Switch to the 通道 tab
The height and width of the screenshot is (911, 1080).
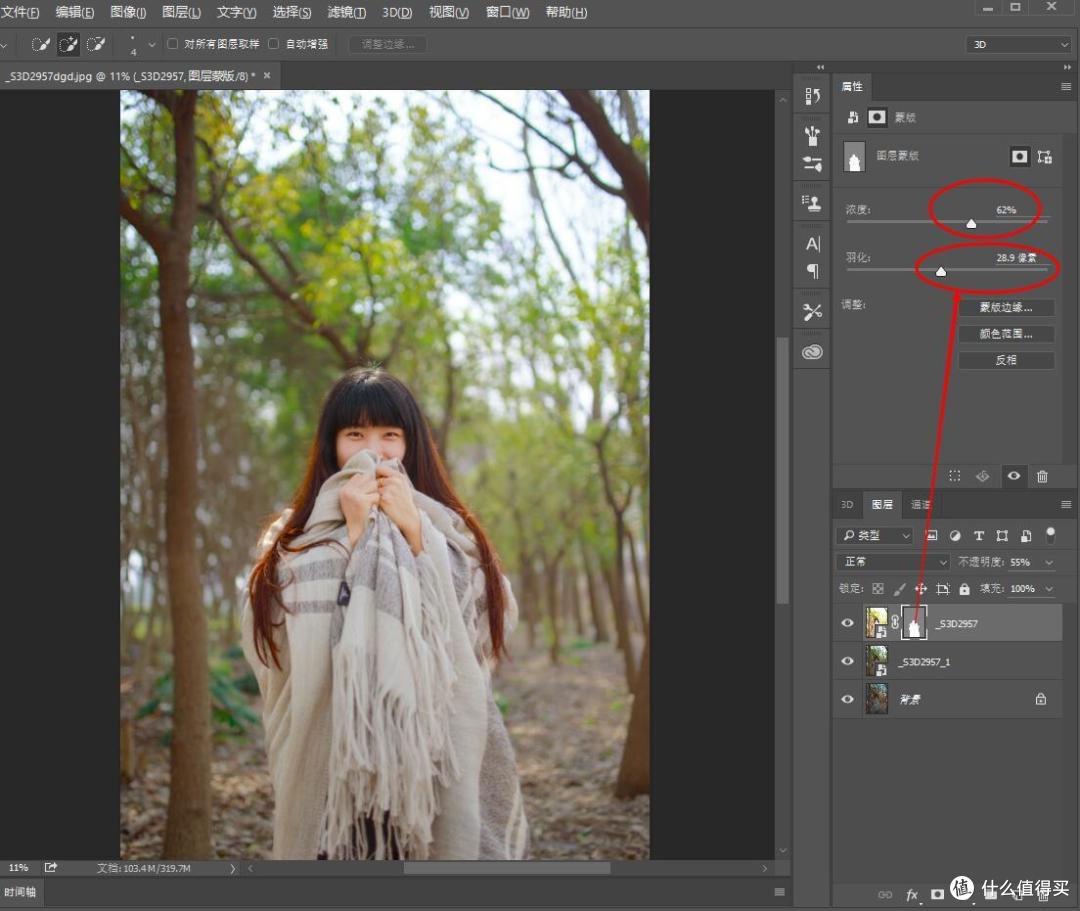[x=920, y=505]
